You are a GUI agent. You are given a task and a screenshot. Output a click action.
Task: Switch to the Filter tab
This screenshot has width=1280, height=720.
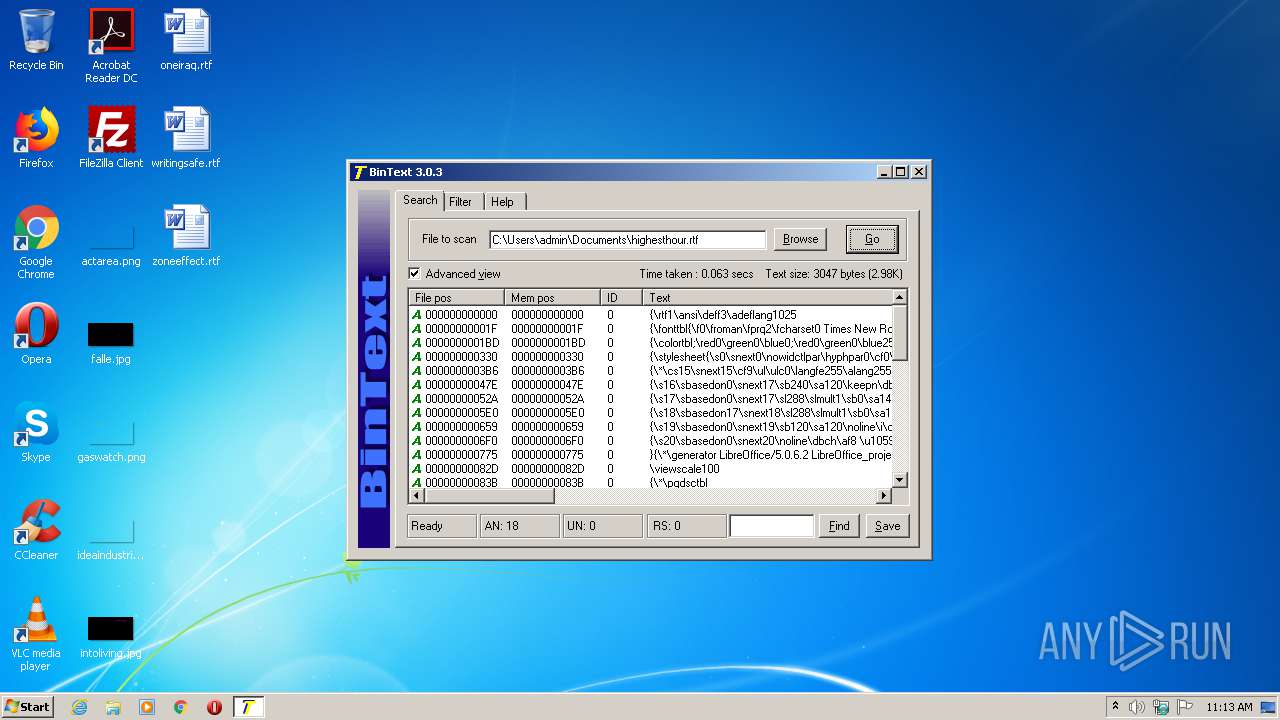(460, 202)
